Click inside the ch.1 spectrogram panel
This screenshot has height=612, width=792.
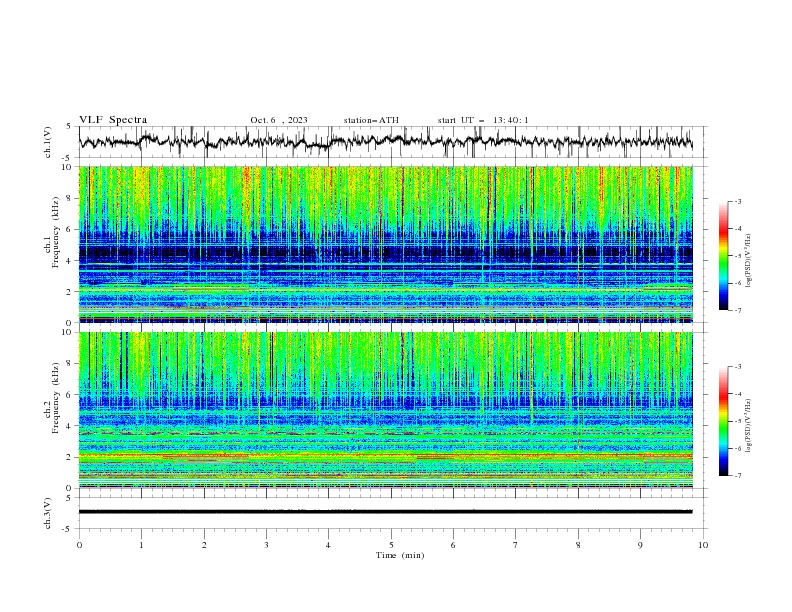click(x=386, y=244)
